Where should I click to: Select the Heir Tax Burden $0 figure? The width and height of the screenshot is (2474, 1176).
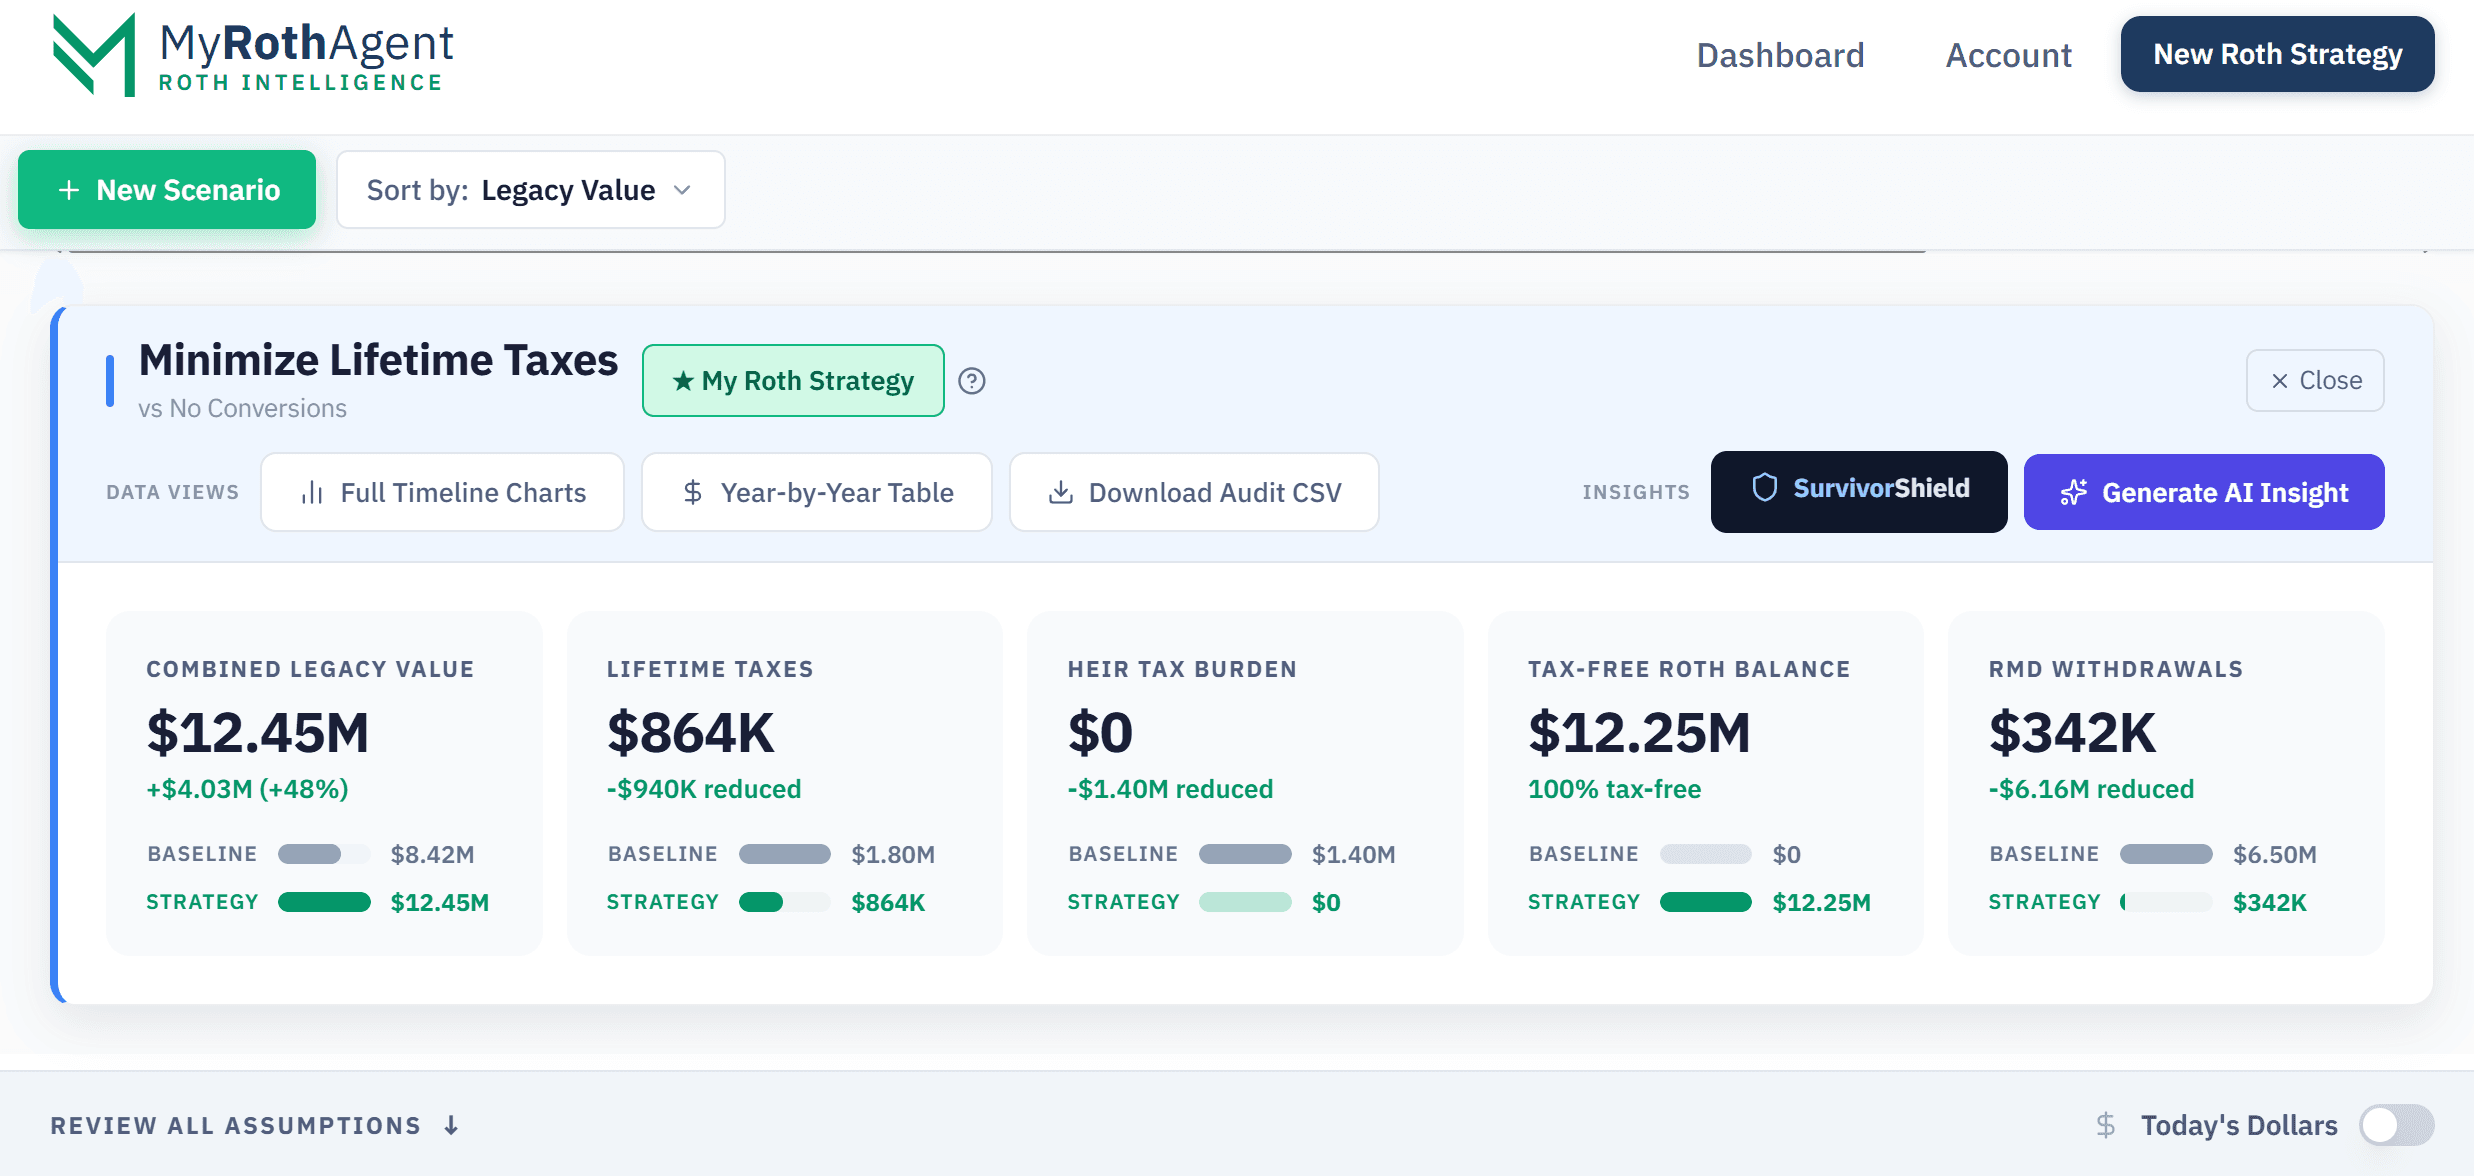point(1100,733)
